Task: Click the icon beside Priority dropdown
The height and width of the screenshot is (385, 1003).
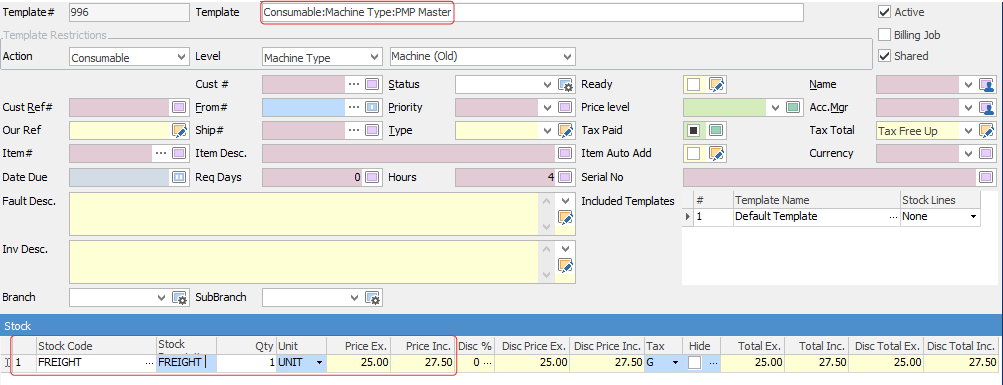Action: tap(565, 107)
